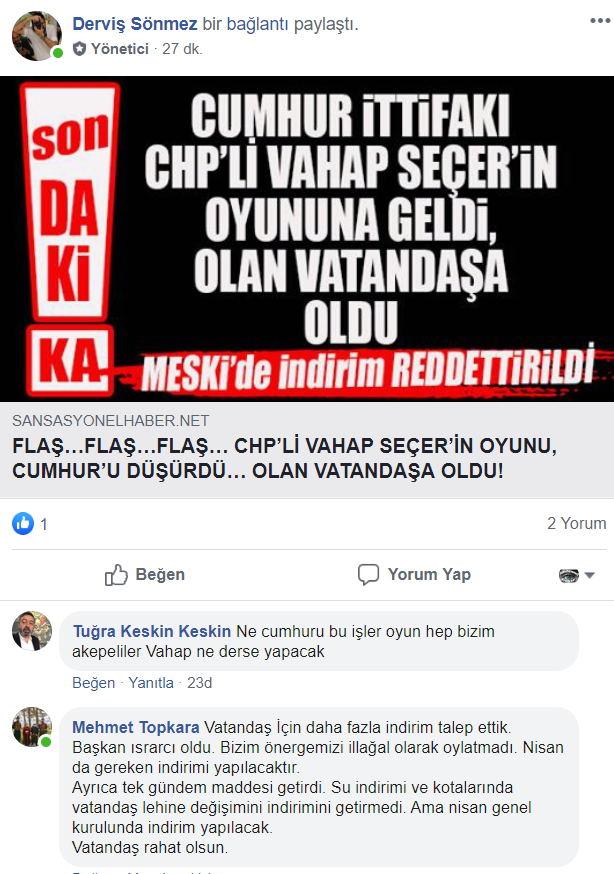Open Mehmet Topkara's name link
The image size is (614, 874).
136,727
